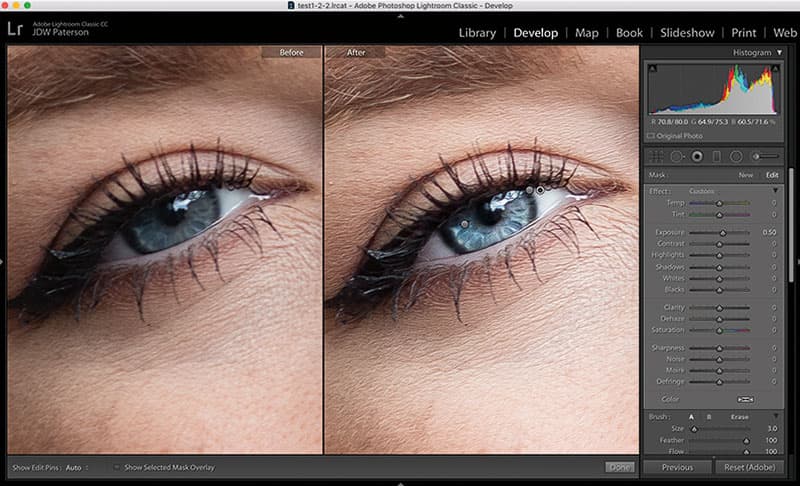
Task: Select the Adjustment Brush tool
Action: point(765,156)
